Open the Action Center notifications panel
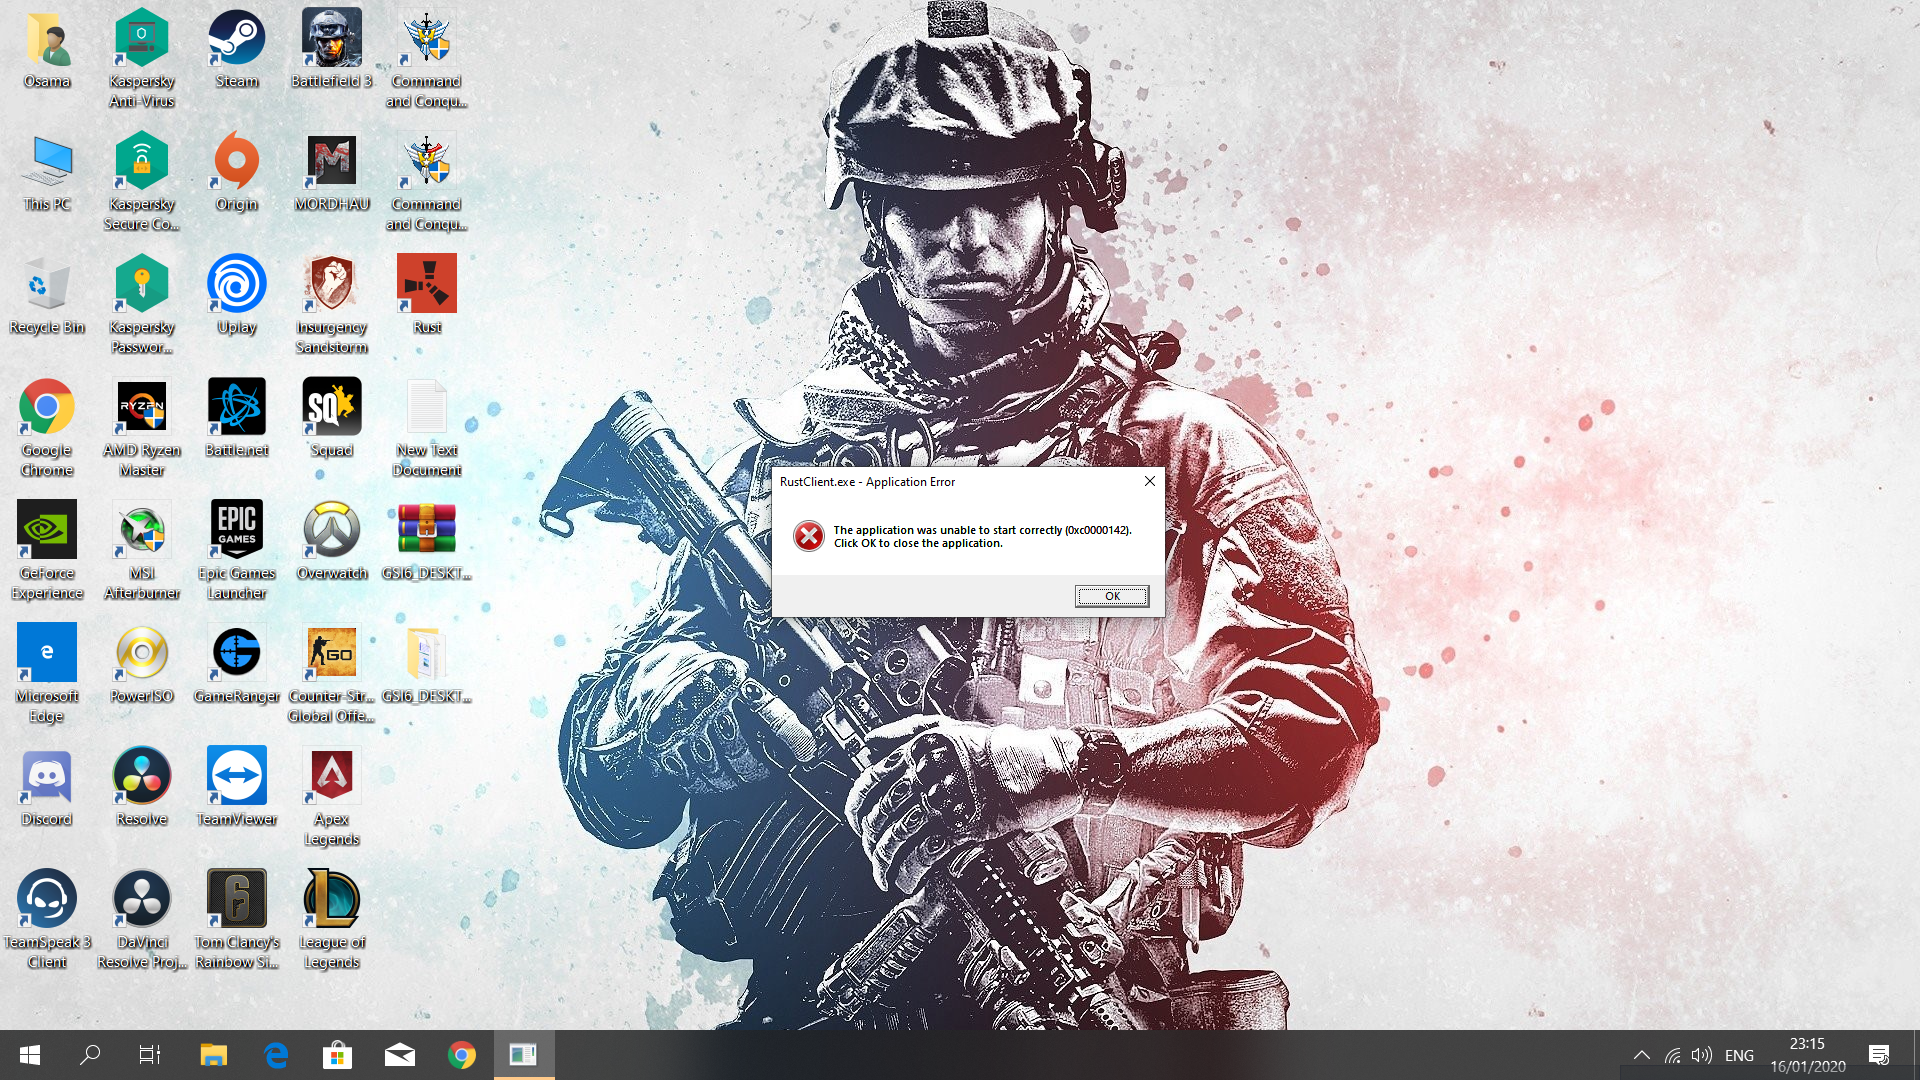Viewport: 1920px width, 1080px height. coord(1878,1055)
